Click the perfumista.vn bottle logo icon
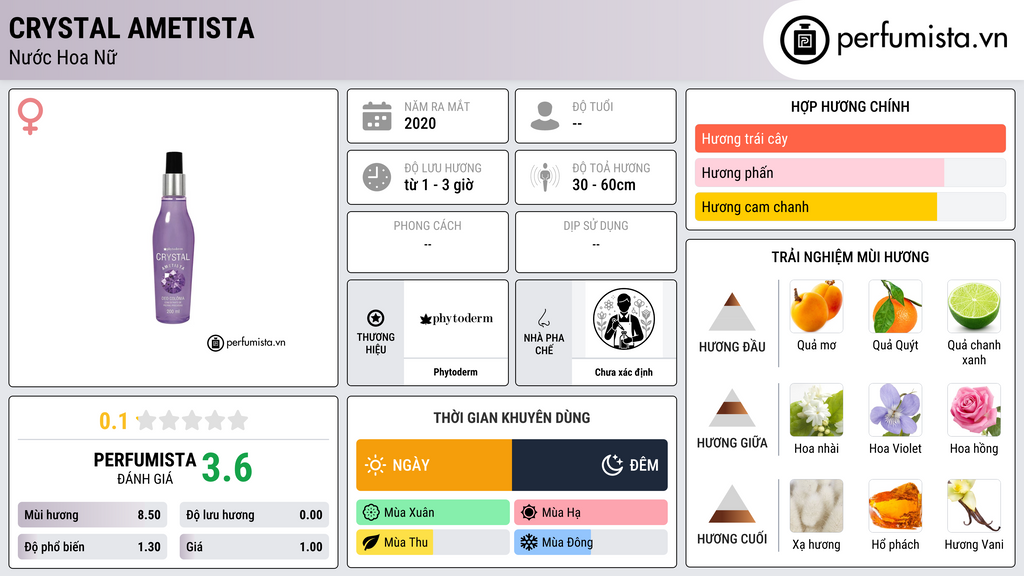 coord(804,40)
